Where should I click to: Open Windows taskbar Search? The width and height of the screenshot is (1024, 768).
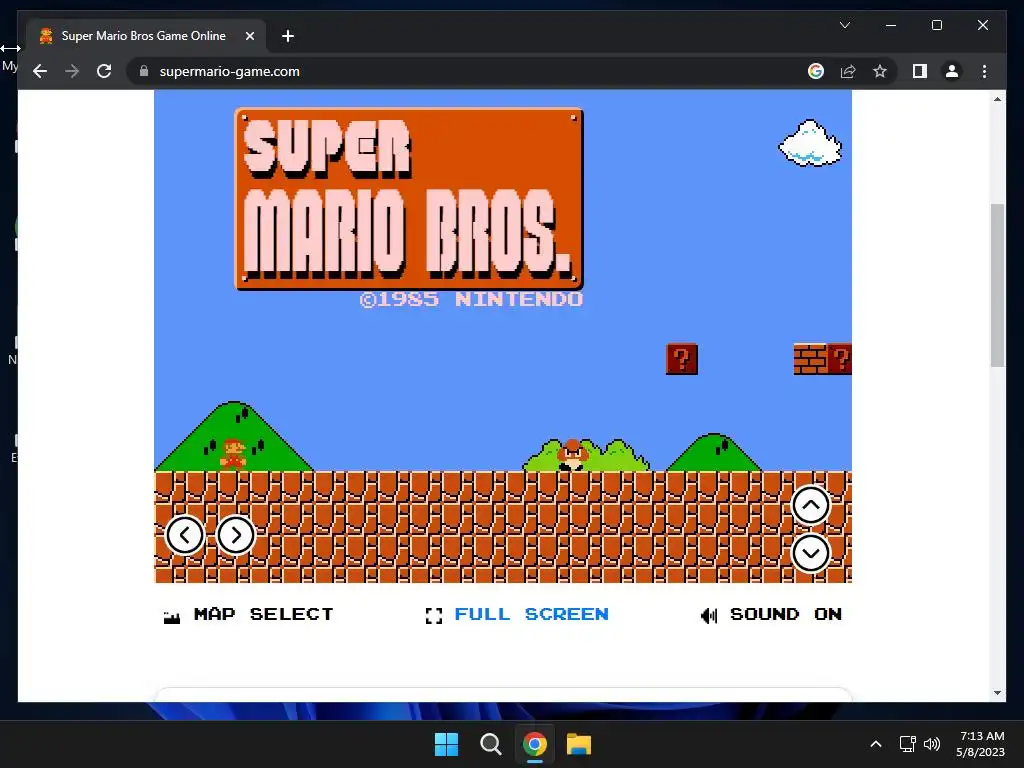pos(490,744)
